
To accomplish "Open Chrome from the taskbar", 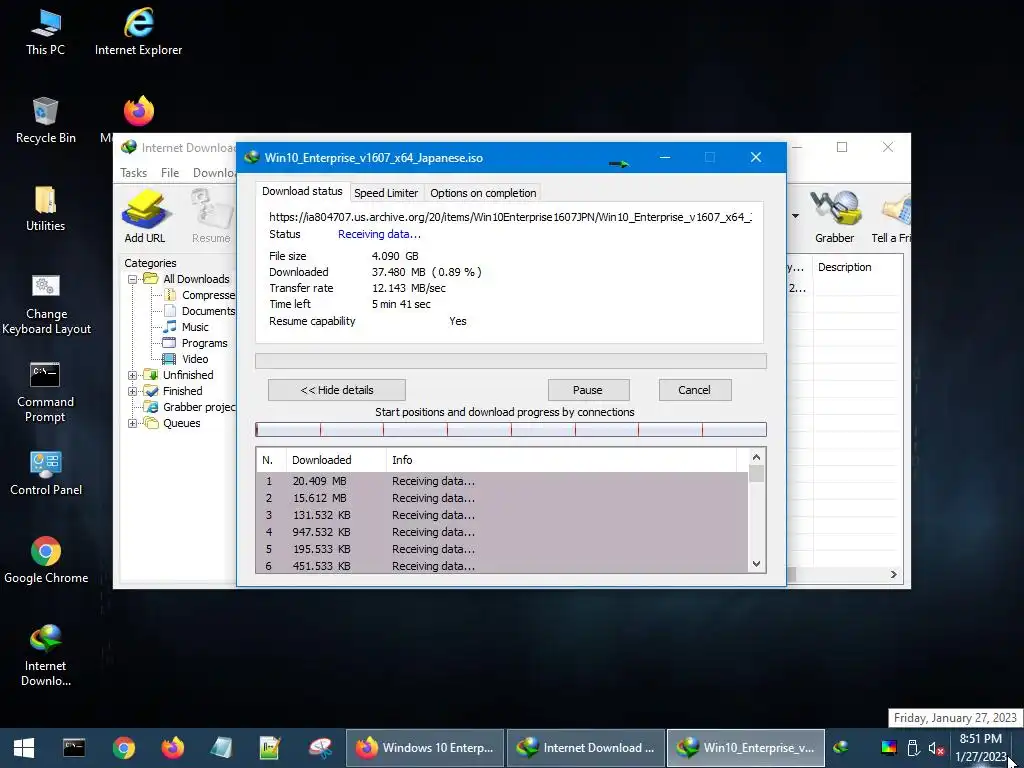I will pos(123,748).
